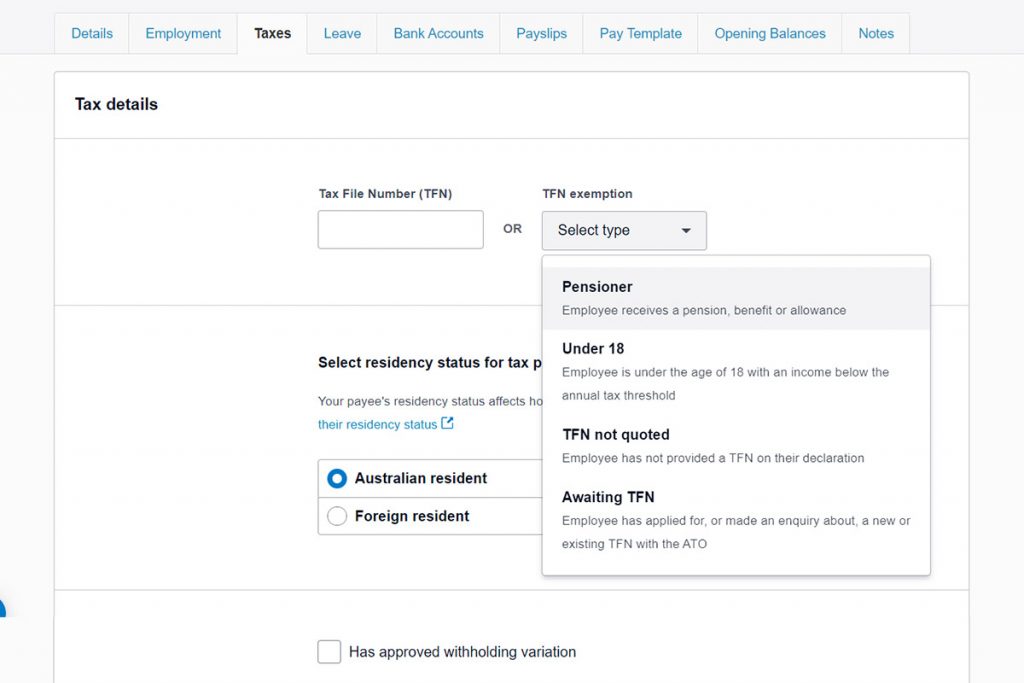Viewport: 1024px width, 683px height.
Task: Enable Has approved withholding variation
Action: coord(330,651)
